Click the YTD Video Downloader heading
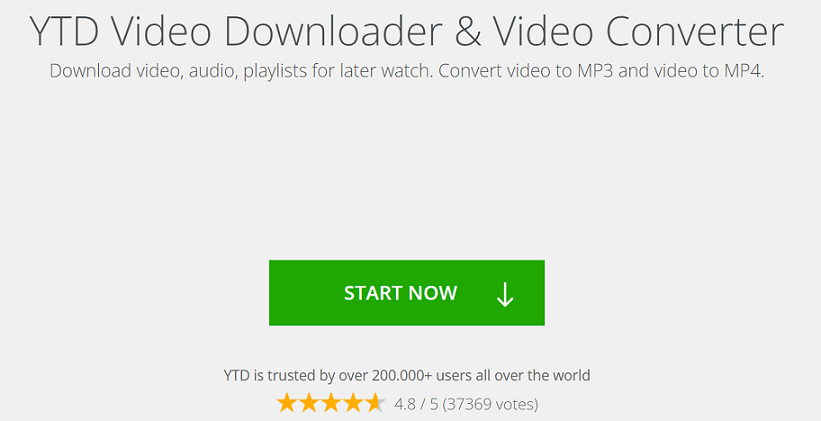The height and width of the screenshot is (421, 821). pos(407,31)
